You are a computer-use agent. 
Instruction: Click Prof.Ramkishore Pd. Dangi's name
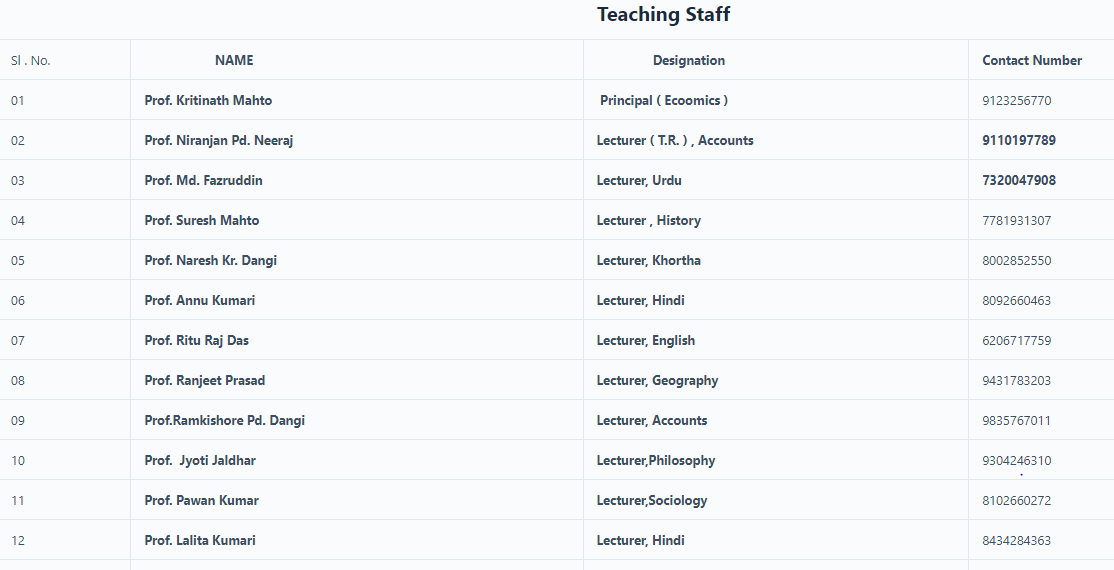225,420
